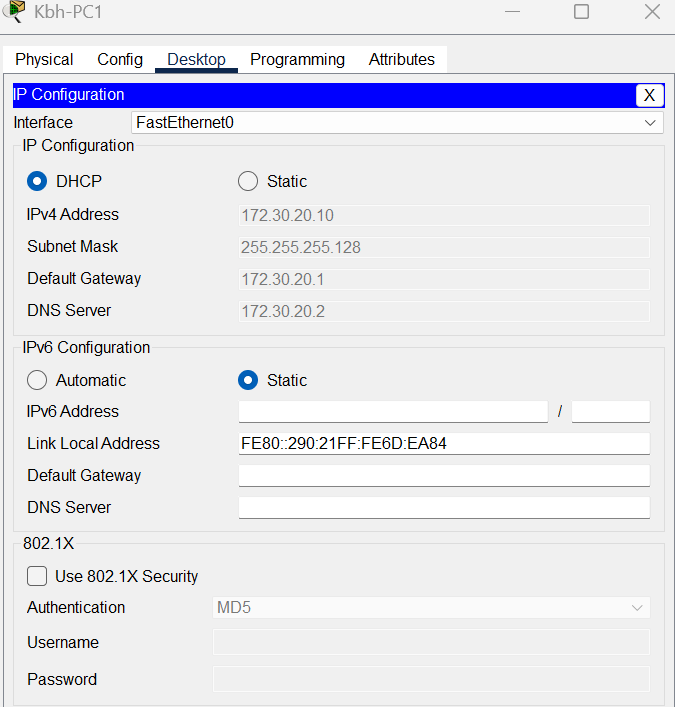Viewport: 675px width, 707px height.
Task: Click the 802.1X Username field
Action: point(431,642)
